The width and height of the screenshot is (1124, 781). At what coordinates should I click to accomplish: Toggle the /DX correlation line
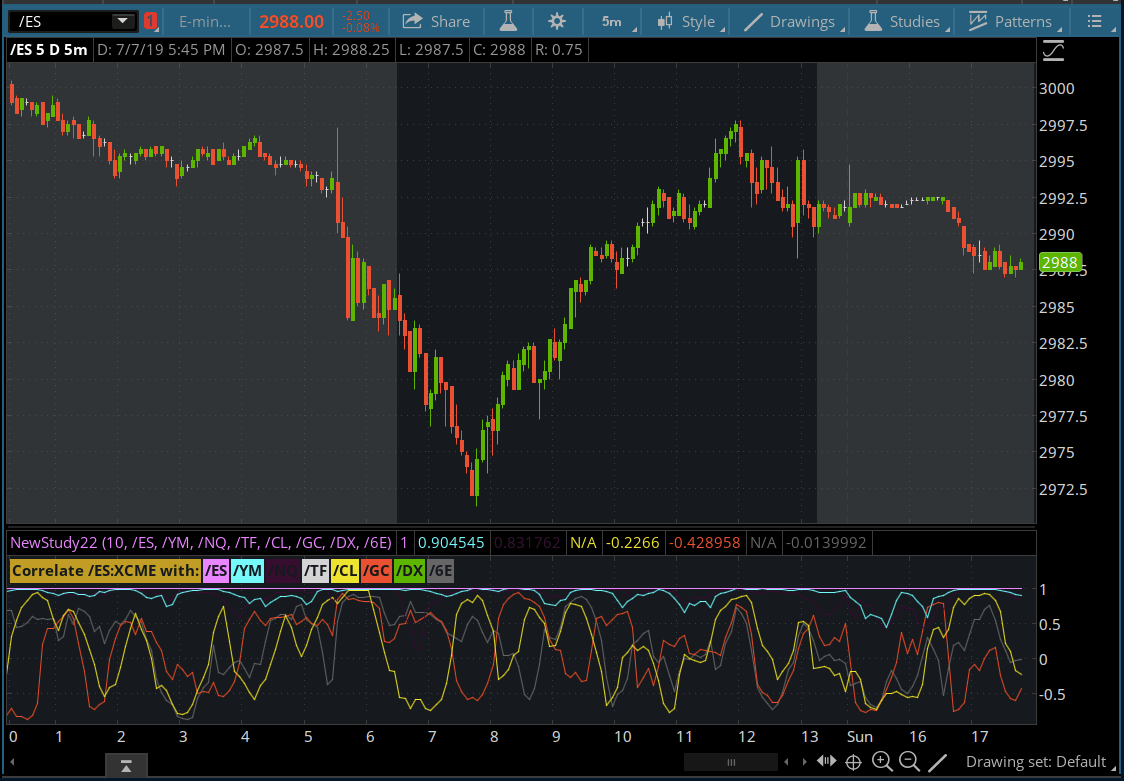(409, 571)
